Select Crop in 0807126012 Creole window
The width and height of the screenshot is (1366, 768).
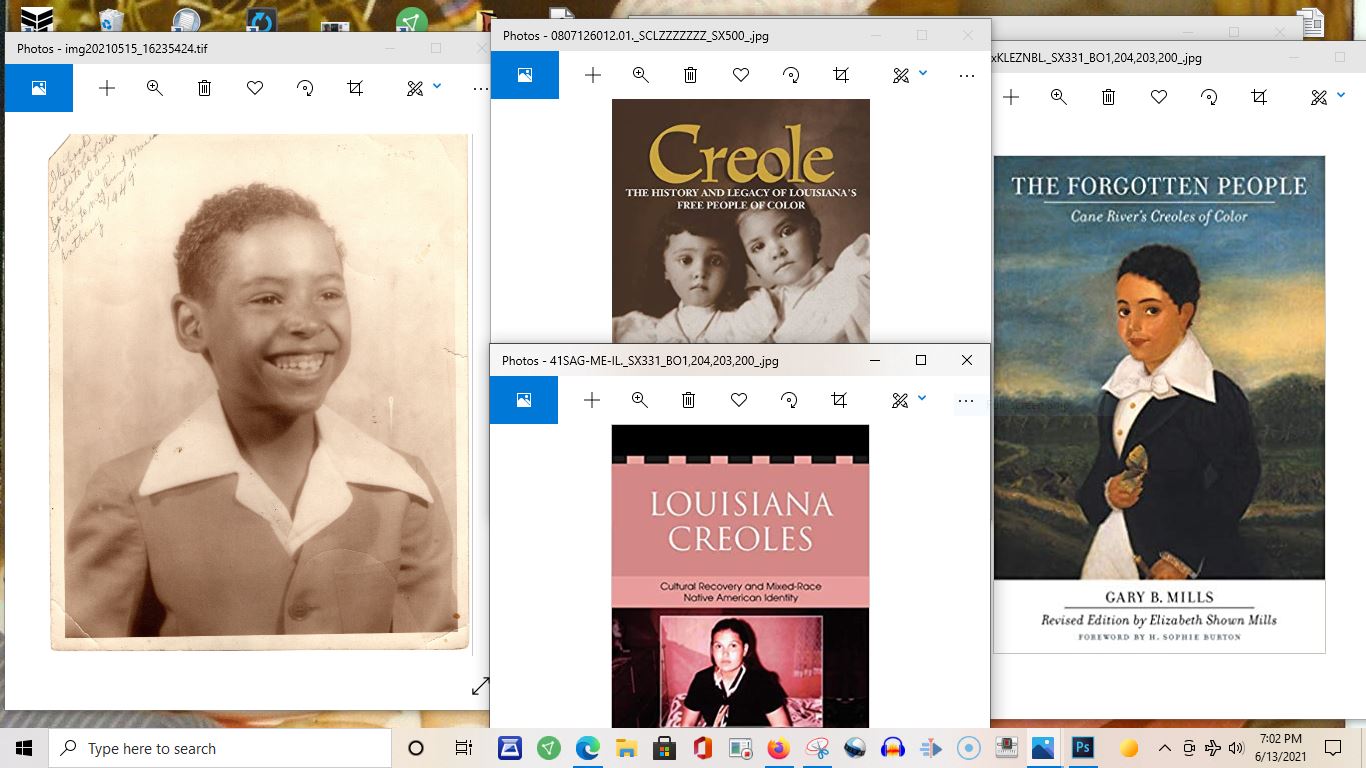[841, 75]
